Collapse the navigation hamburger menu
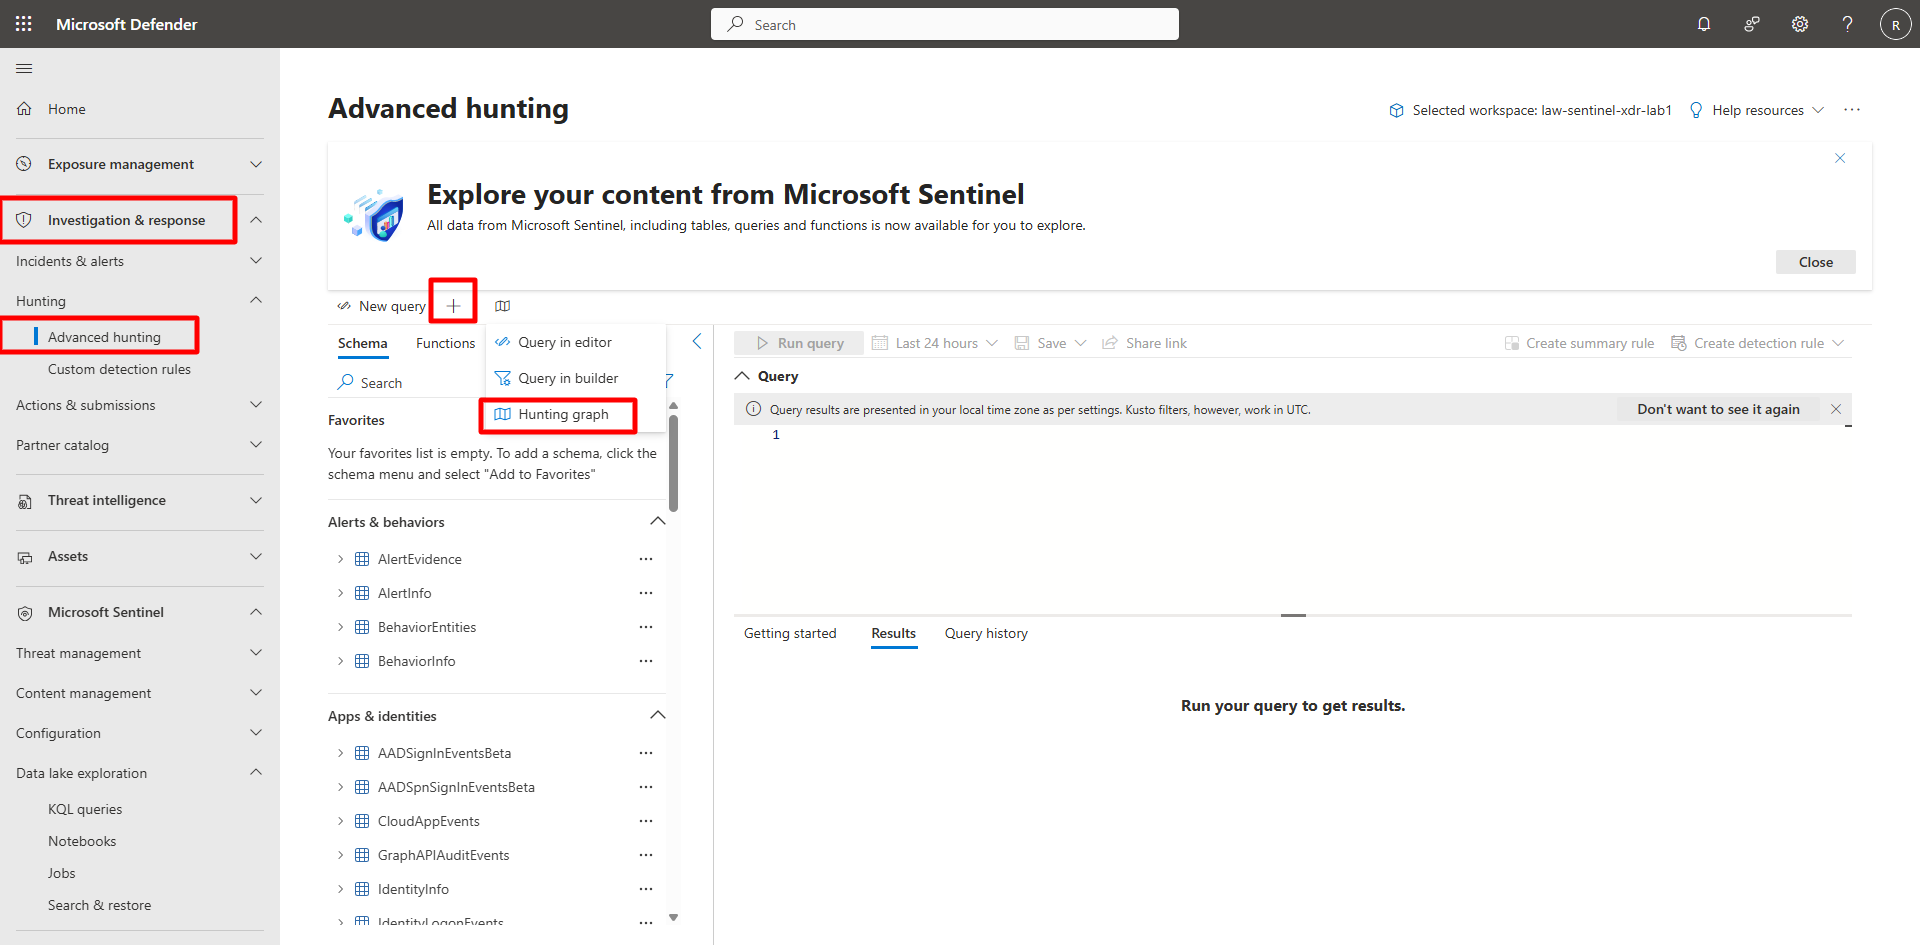1920x945 pixels. coord(24,68)
